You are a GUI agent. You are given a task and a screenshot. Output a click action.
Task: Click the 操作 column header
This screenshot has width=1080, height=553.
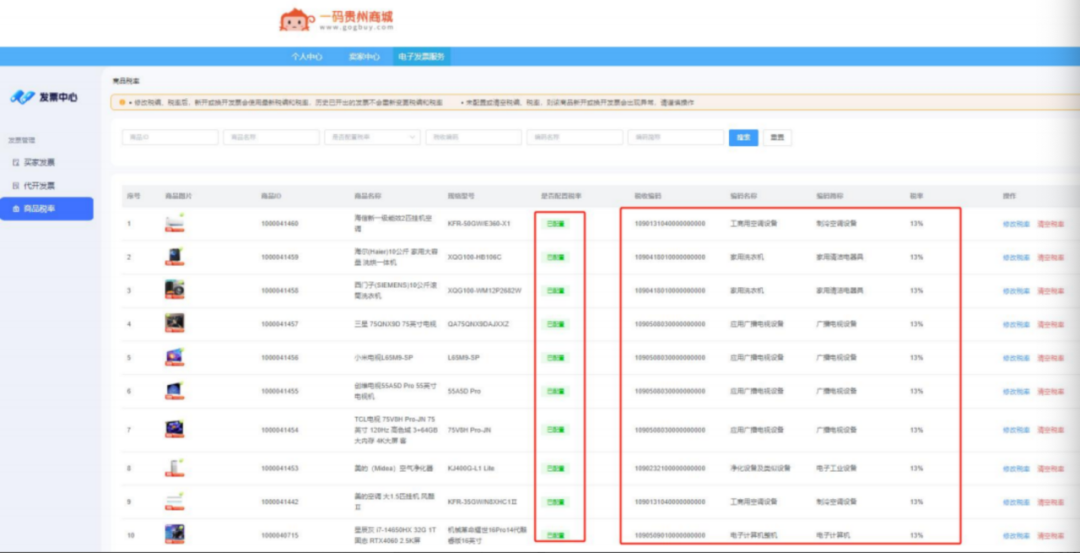coord(1010,196)
